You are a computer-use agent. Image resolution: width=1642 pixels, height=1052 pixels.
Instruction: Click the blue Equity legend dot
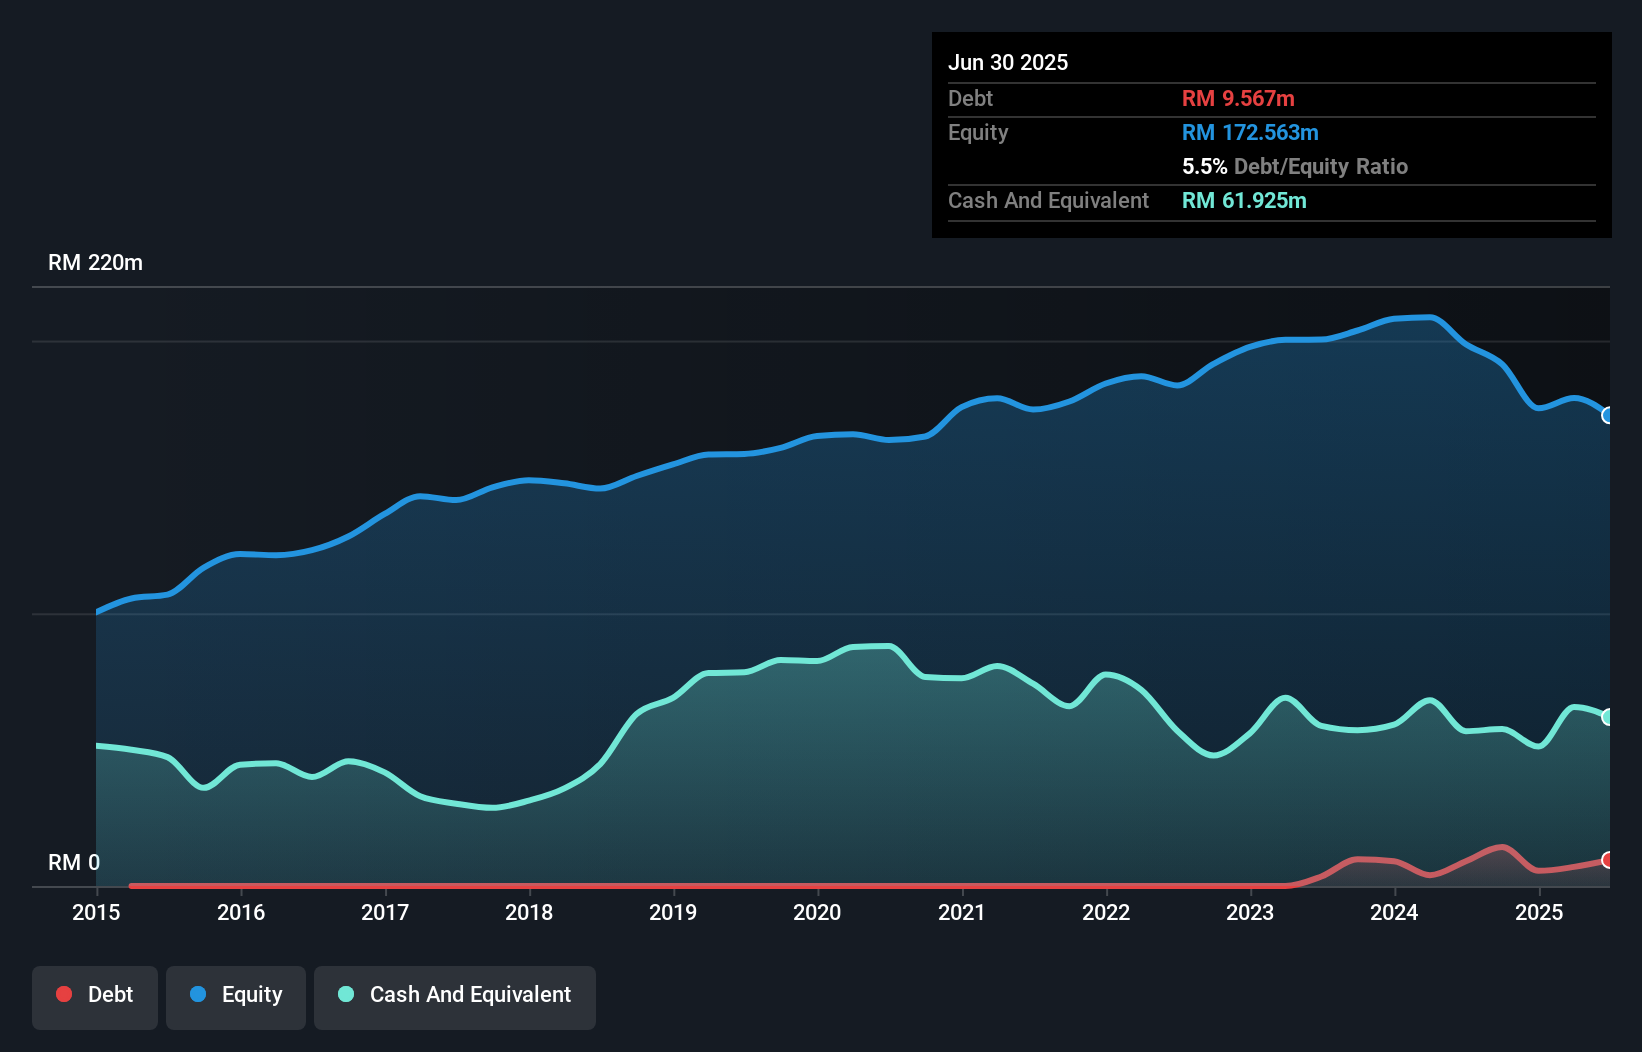(x=198, y=994)
